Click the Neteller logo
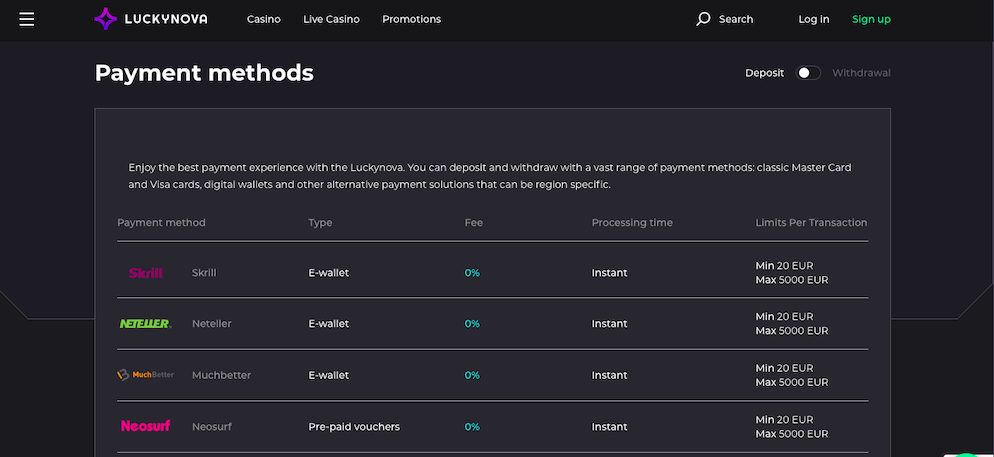Image resolution: width=994 pixels, height=457 pixels. (x=145, y=324)
